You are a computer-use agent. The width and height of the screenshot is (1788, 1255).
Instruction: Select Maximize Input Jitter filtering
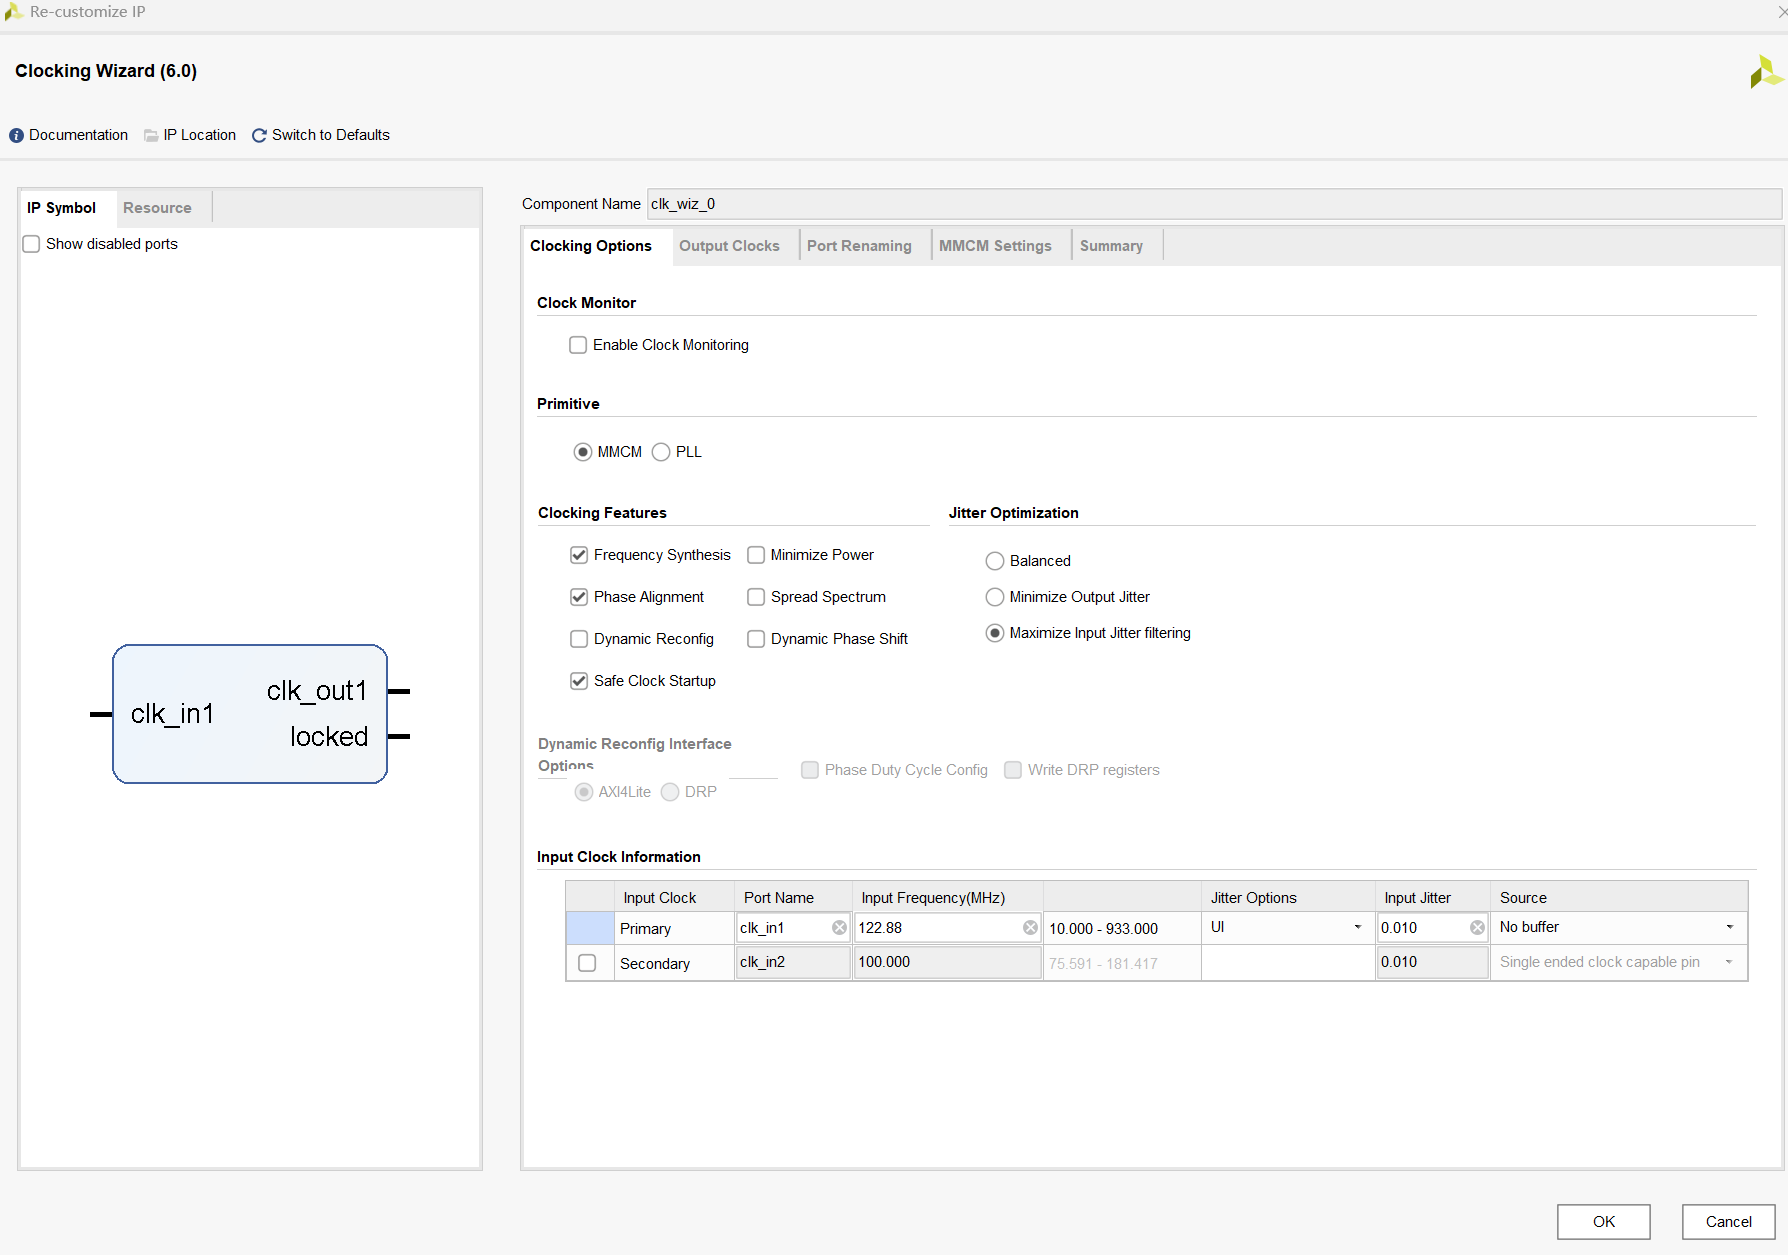click(x=995, y=633)
